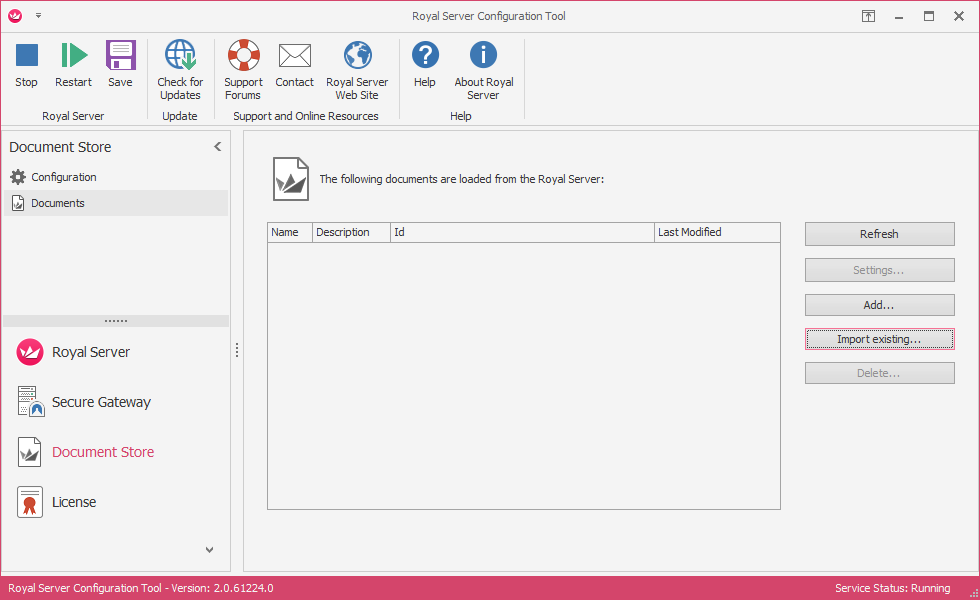Click Import existing... button

(879, 339)
